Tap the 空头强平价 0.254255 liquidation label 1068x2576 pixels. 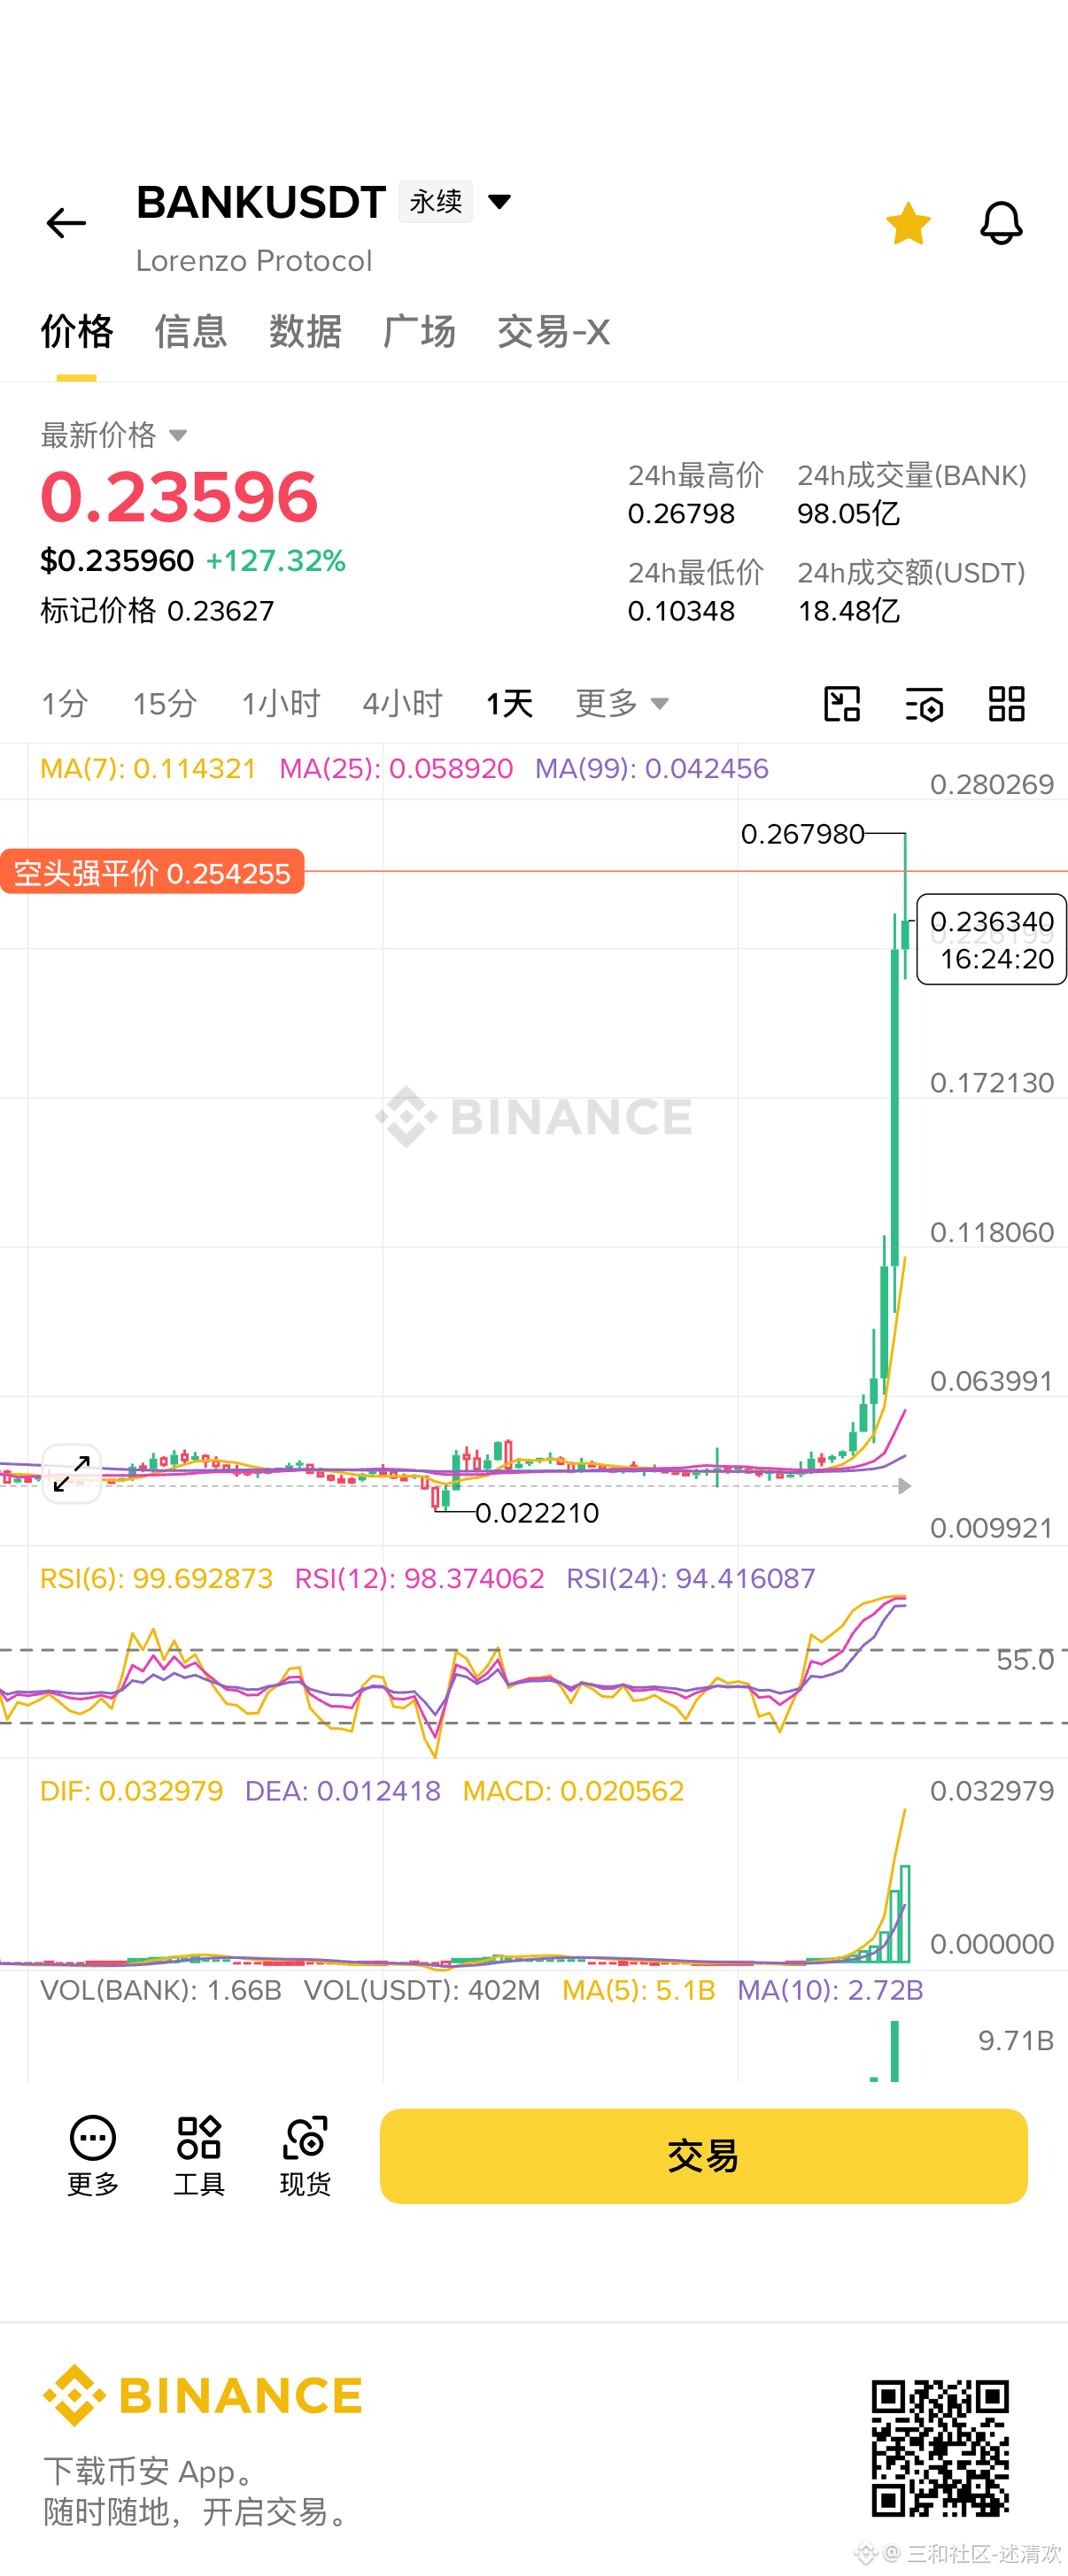pyautogui.click(x=152, y=873)
